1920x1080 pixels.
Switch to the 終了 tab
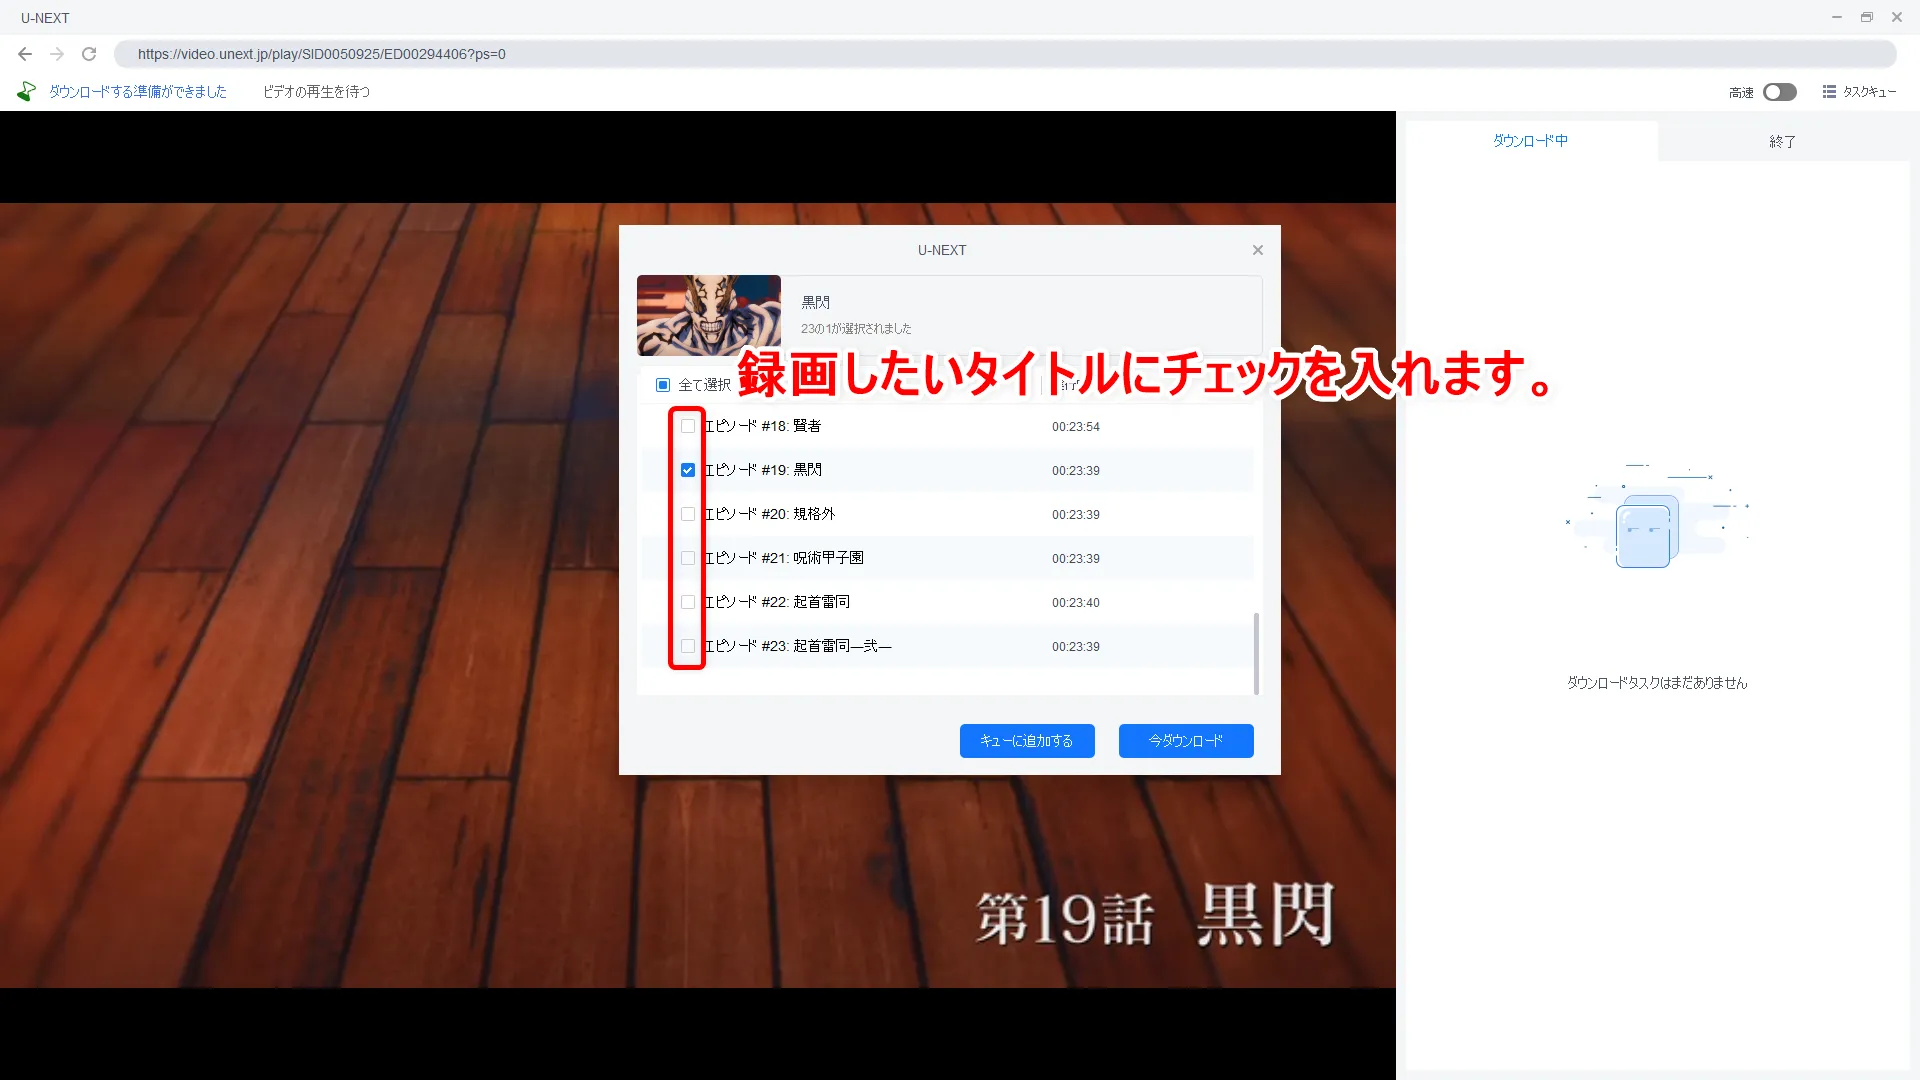pyautogui.click(x=1783, y=141)
